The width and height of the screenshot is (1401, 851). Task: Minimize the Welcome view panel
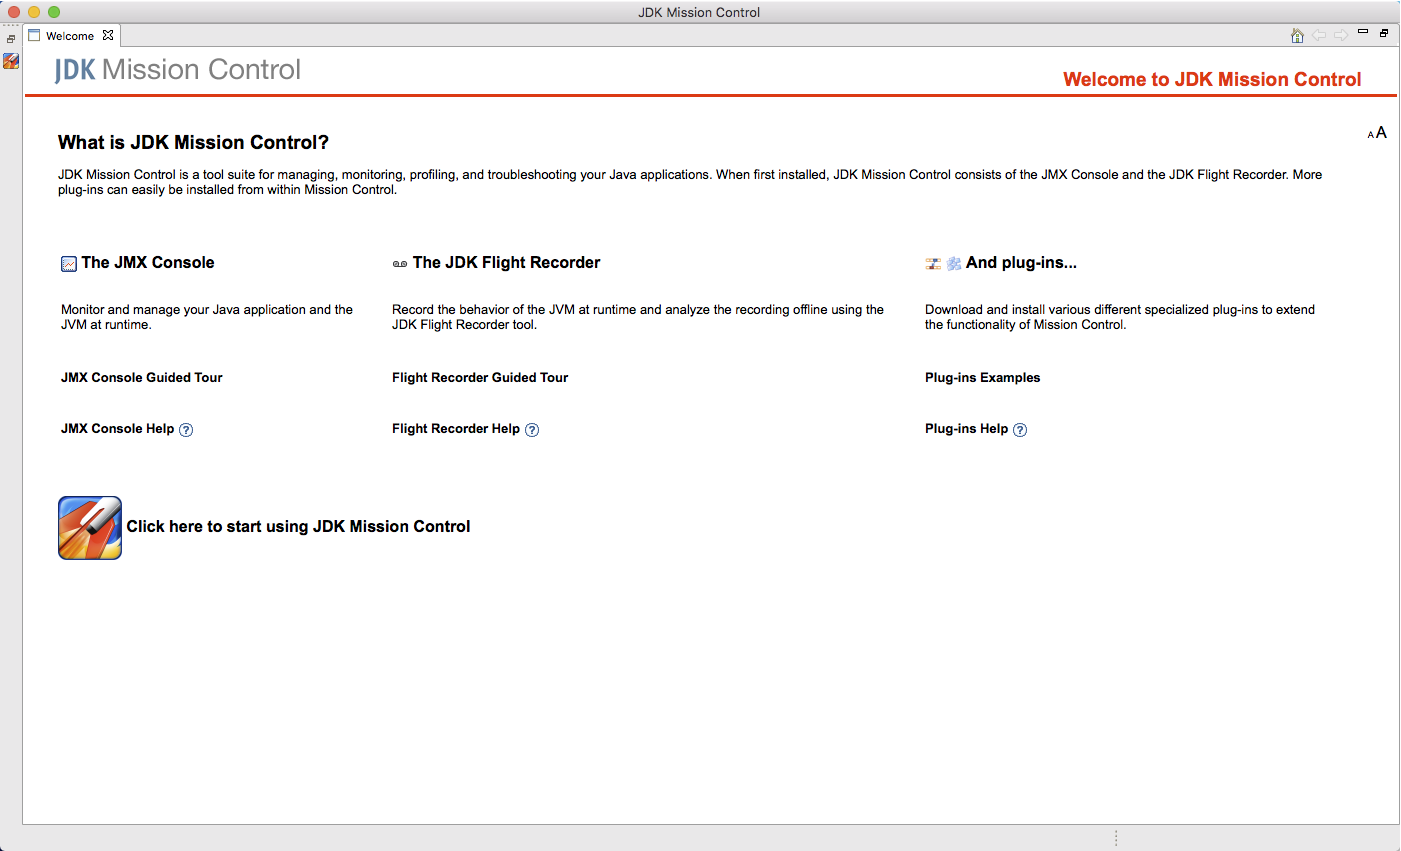(x=1363, y=32)
